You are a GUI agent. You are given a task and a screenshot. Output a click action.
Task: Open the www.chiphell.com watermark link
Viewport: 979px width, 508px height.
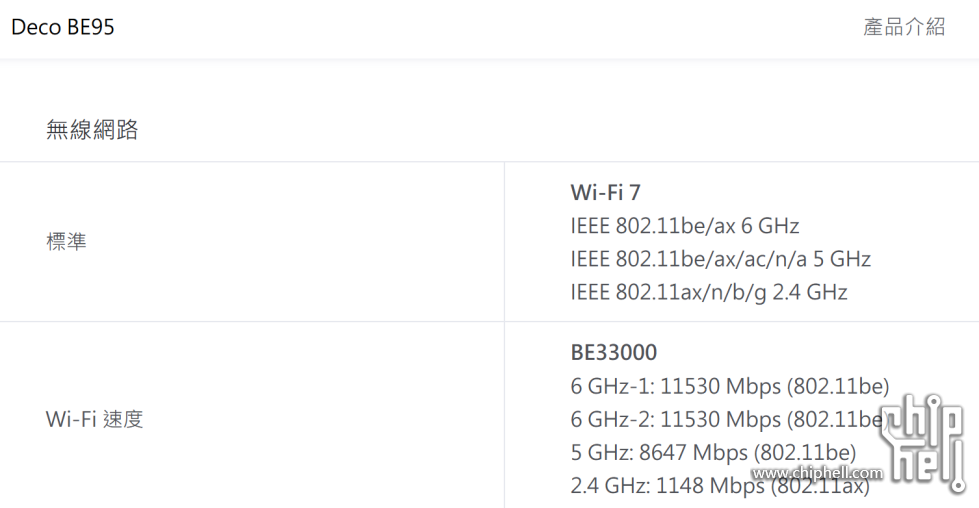817,473
